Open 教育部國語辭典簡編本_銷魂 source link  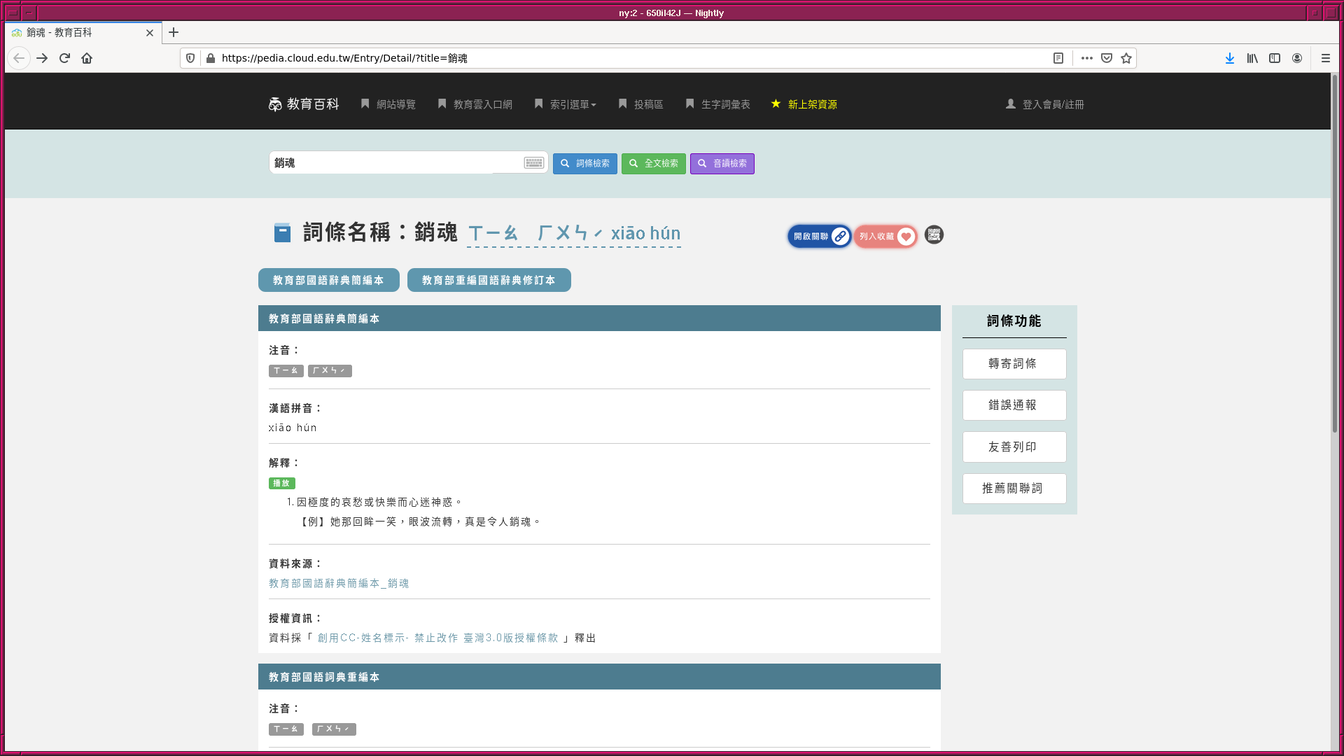tap(338, 583)
